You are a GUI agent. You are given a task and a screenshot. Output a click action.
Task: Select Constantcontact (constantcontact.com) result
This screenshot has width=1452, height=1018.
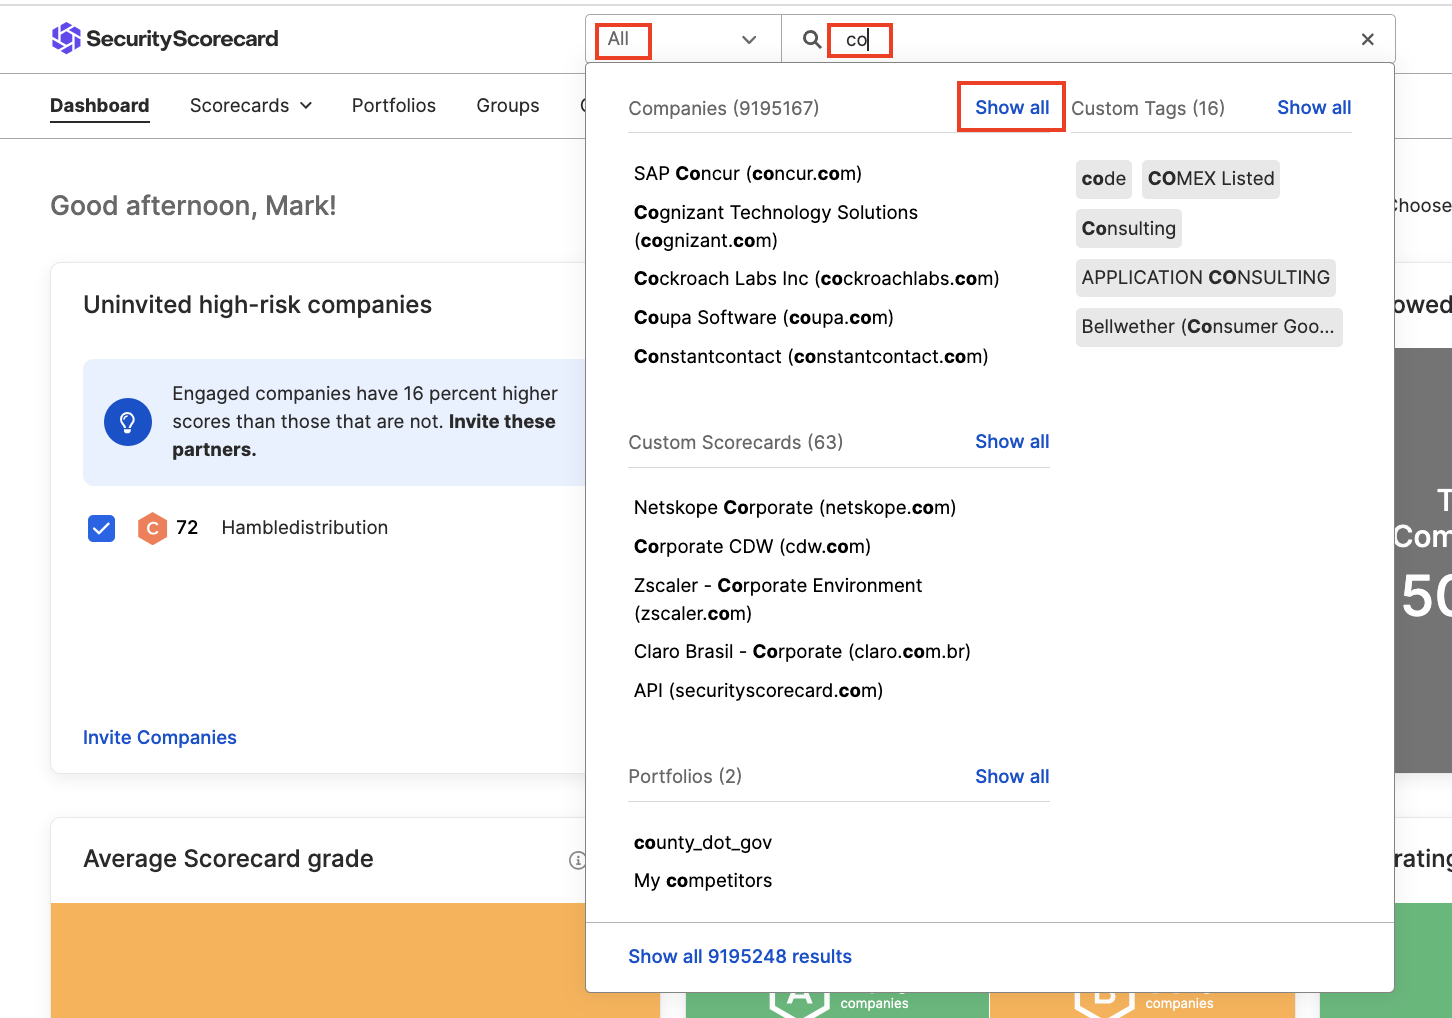(x=811, y=356)
